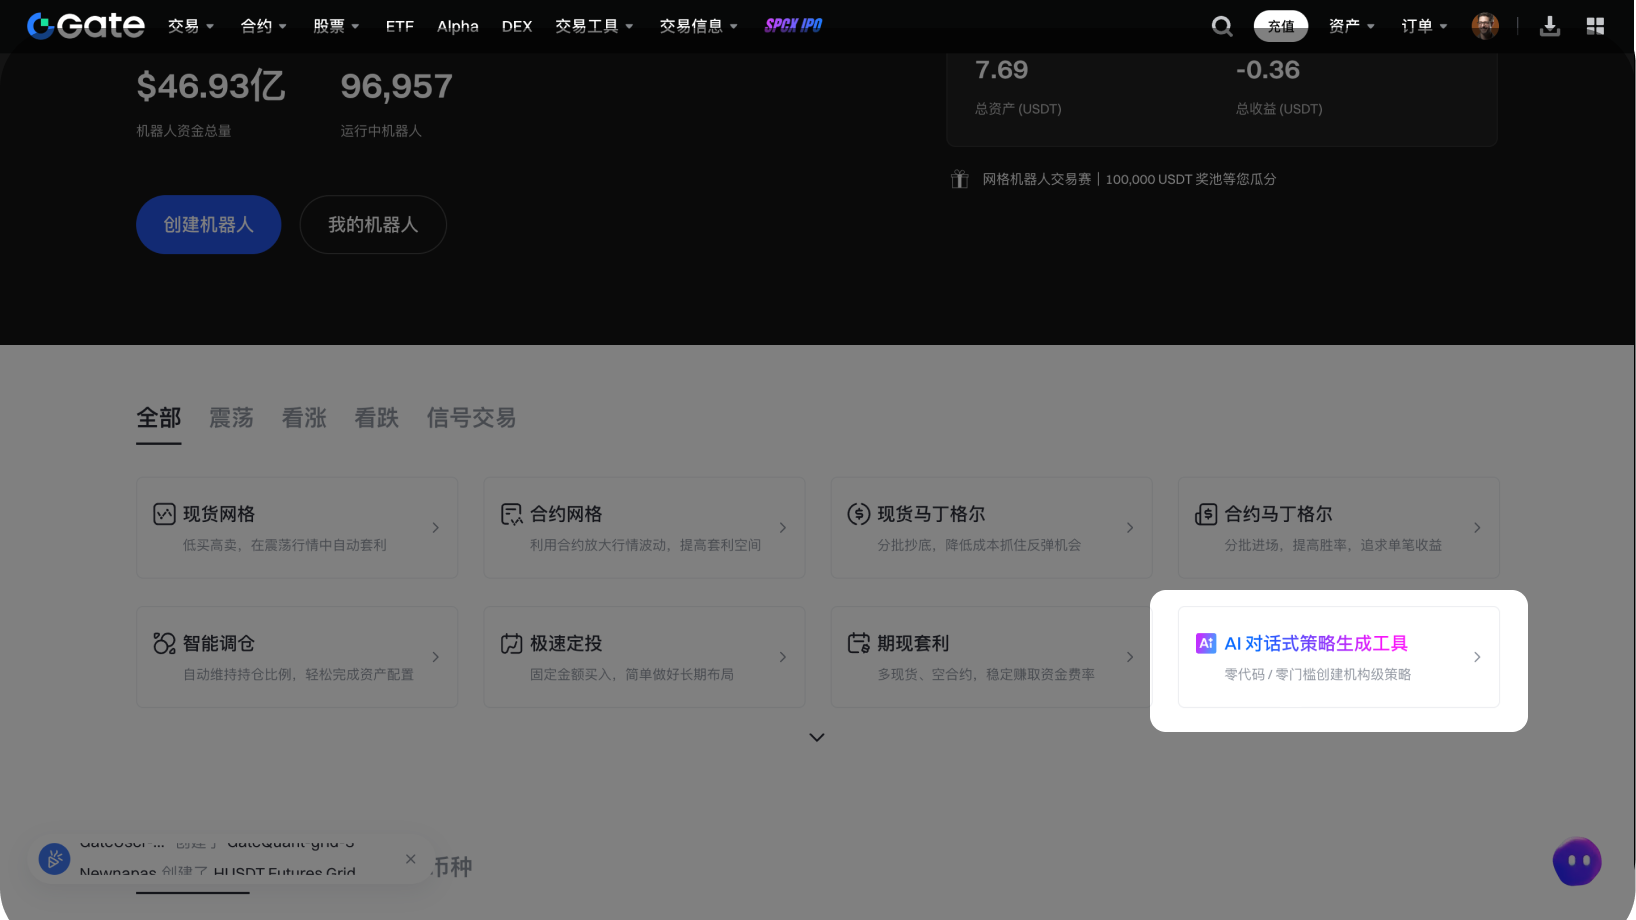
Task: Open the 交易信息 dropdown menu
Action: [x=699, y=26]
